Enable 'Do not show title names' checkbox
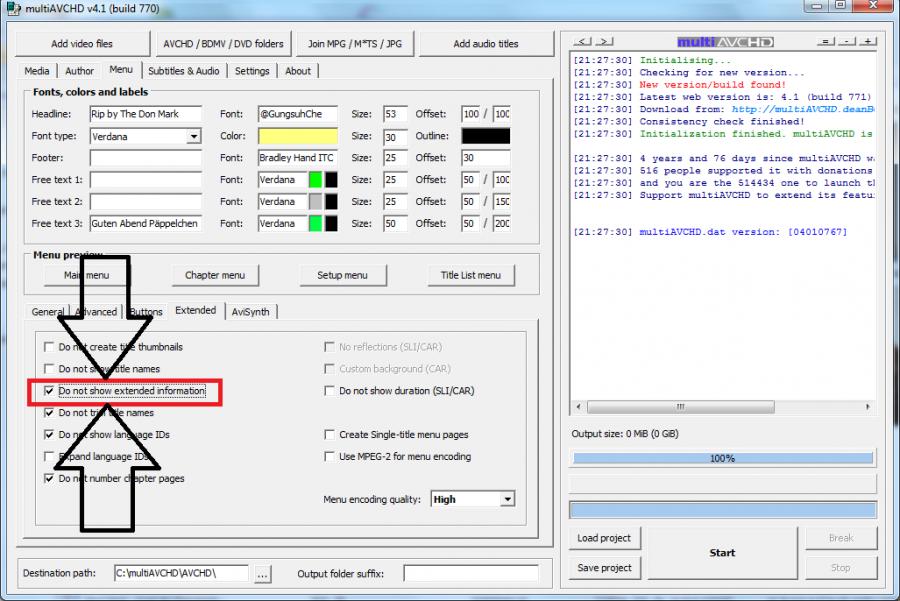The image size is (900, 601). [49, 369]
